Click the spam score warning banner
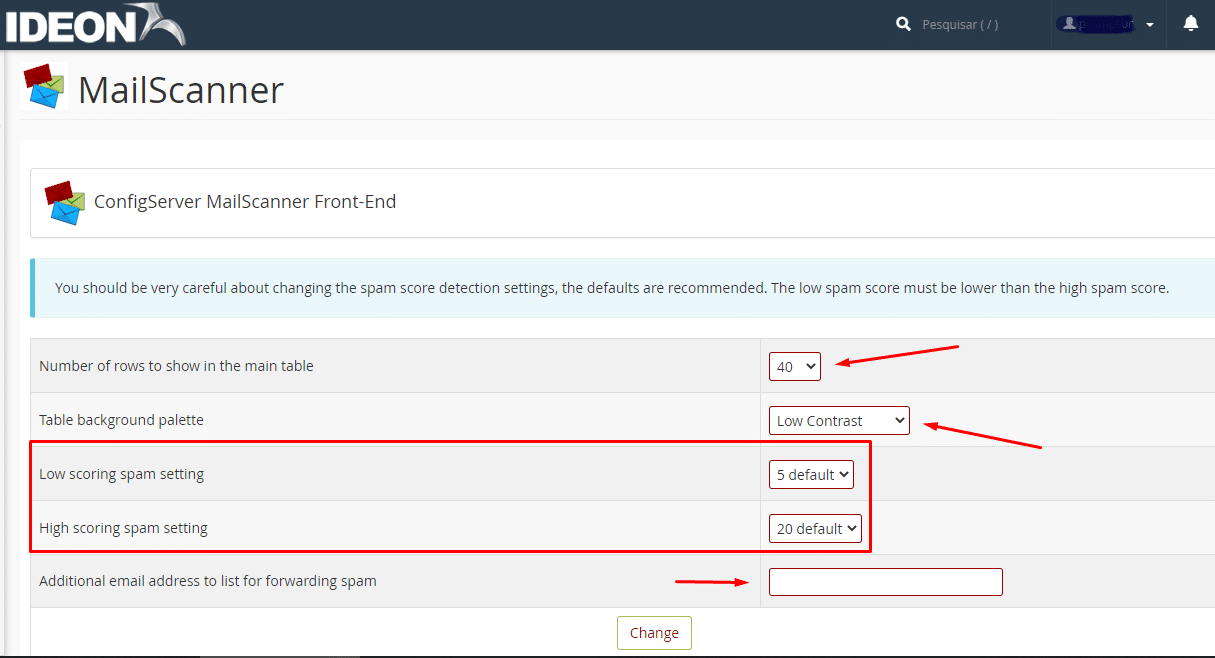The width and height of the screenshot is (1215, 658). [x=608, y=288]
